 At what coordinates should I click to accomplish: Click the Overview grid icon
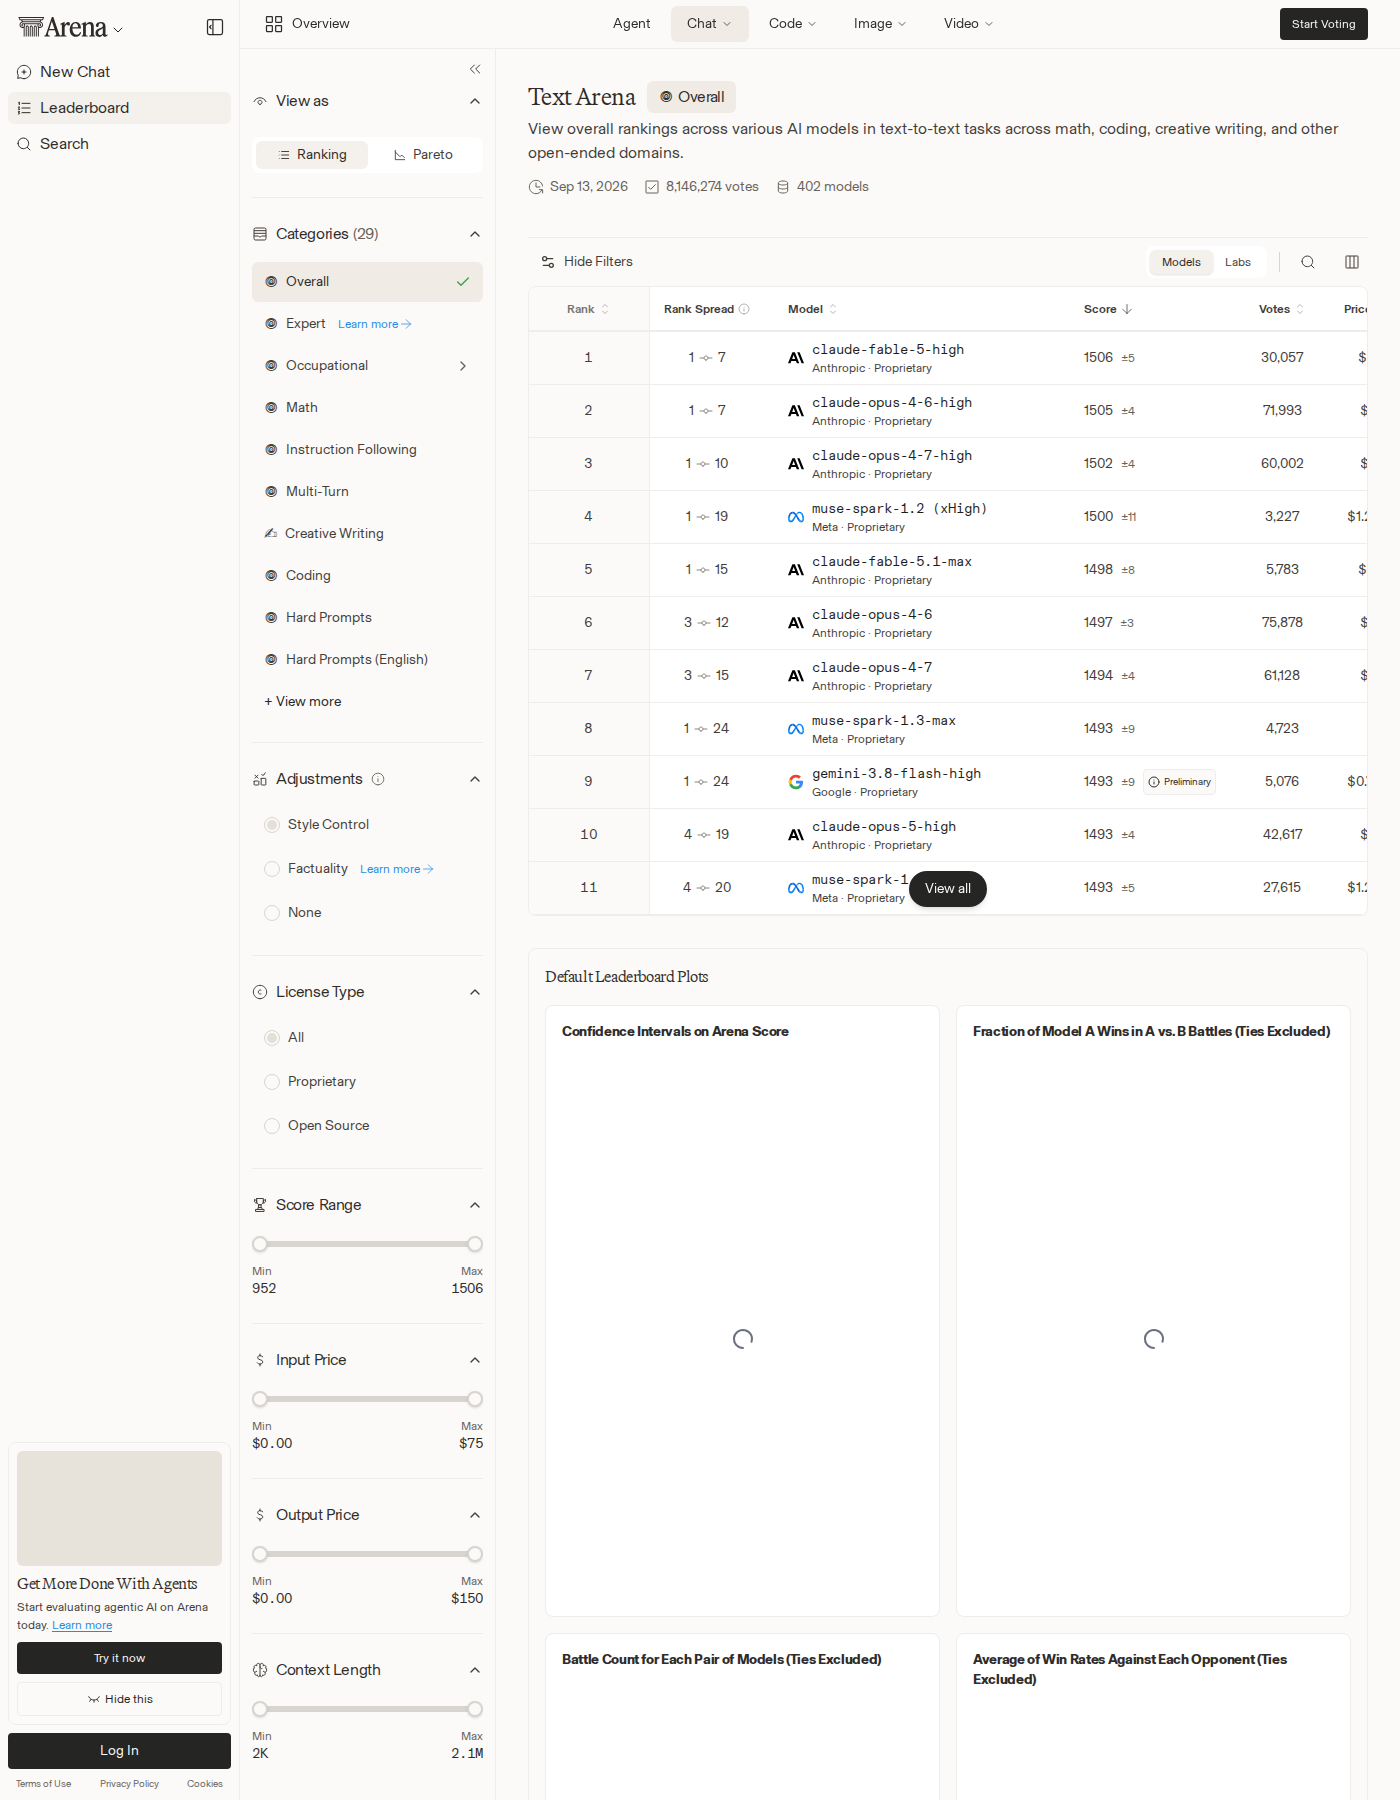(x=274, y=24)
